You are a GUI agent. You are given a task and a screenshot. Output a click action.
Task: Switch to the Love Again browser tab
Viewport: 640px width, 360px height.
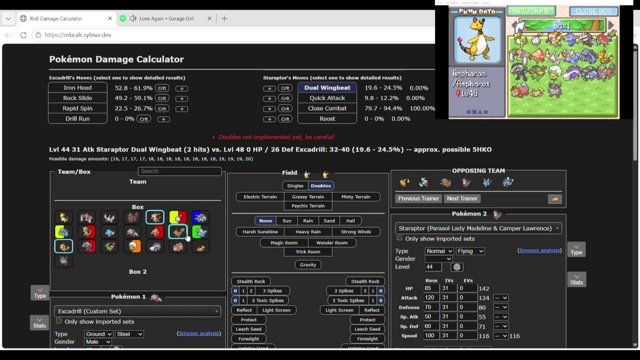coord(167,18)
